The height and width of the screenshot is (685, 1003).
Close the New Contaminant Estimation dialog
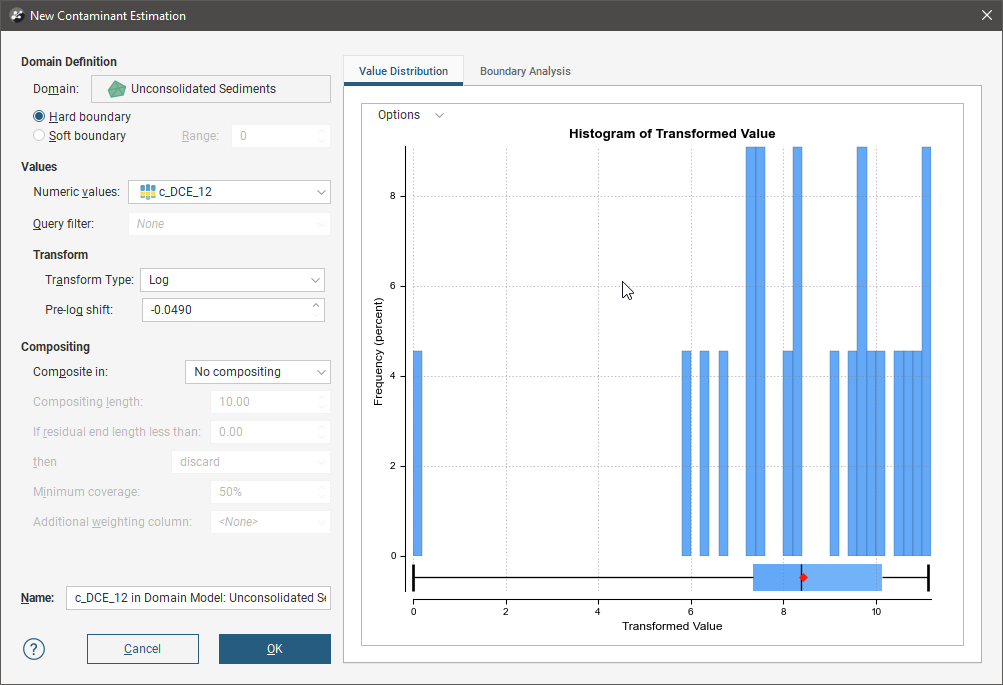[984, 16]
